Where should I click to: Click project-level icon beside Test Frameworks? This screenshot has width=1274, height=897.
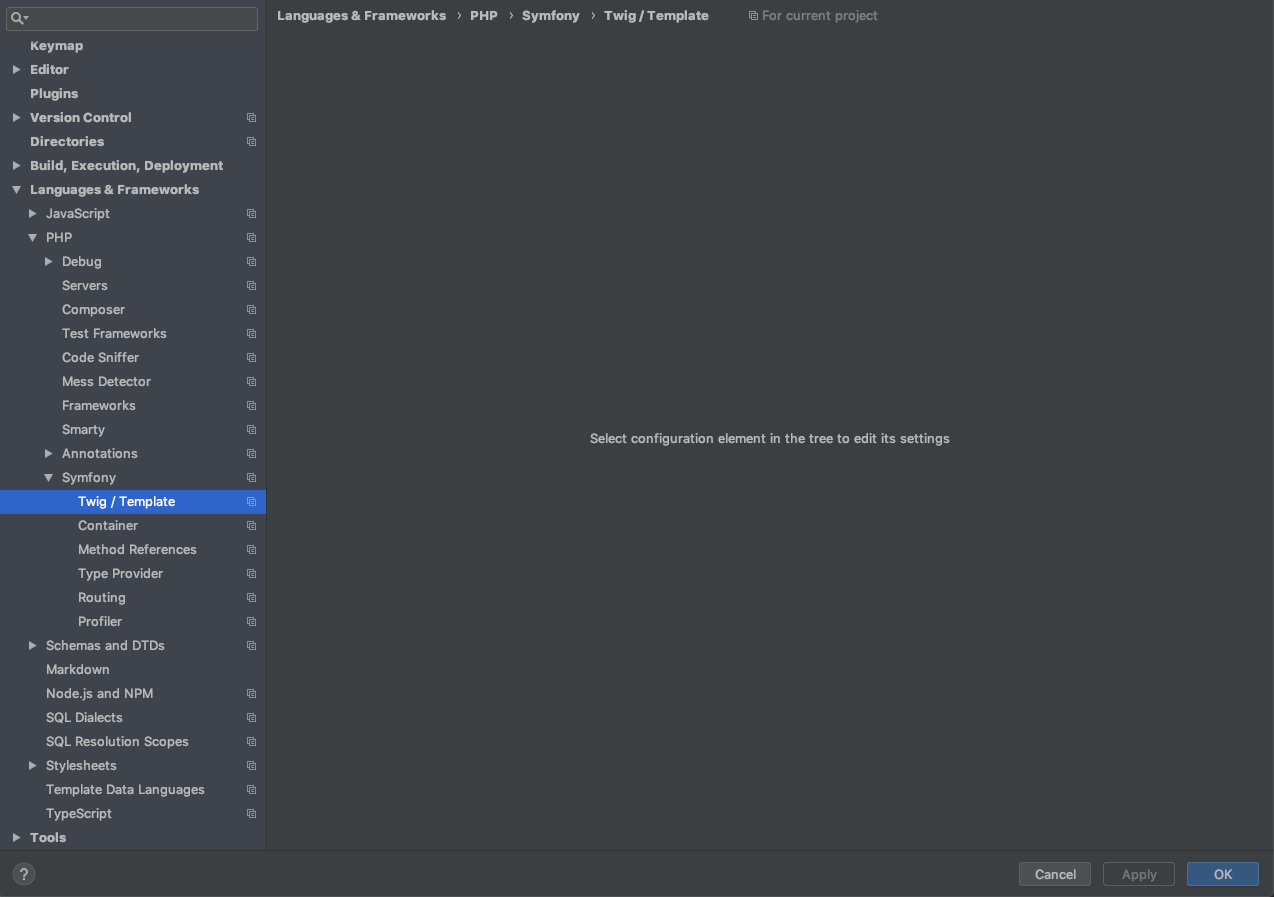pos(251,334)
